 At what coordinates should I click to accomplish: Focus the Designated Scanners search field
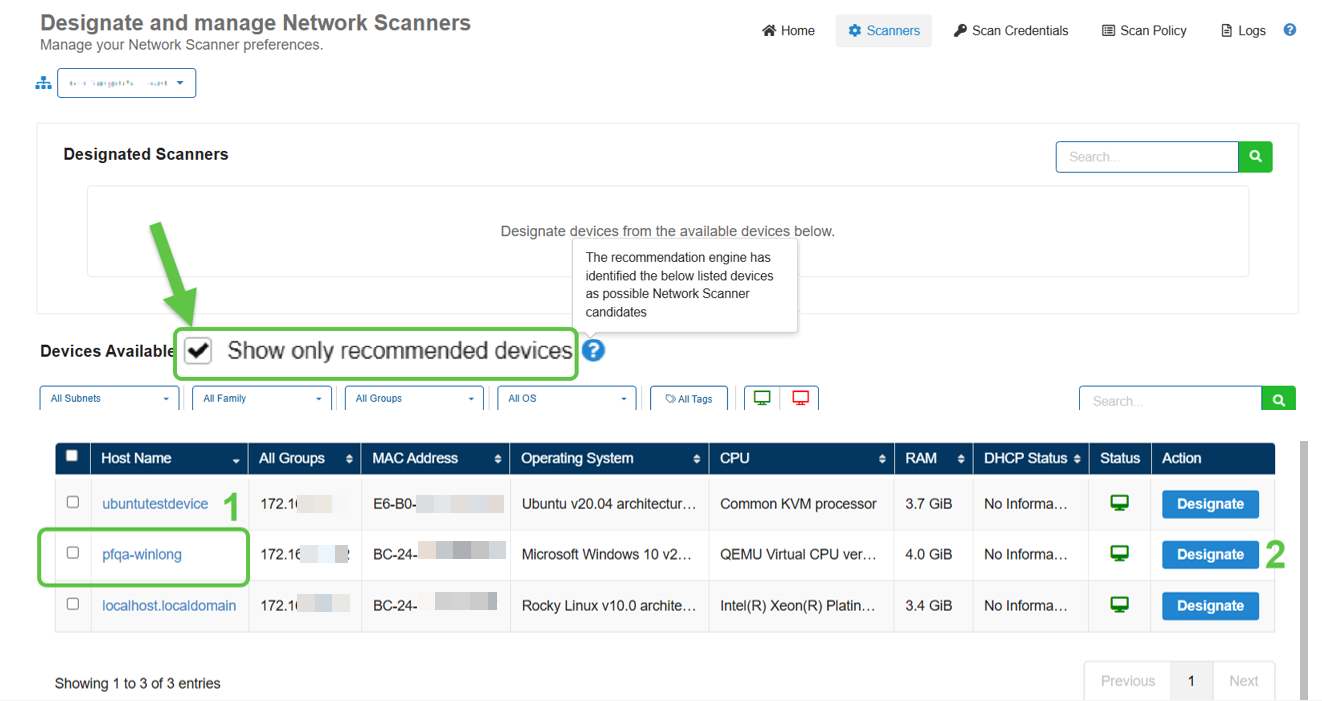(1147, 156)
